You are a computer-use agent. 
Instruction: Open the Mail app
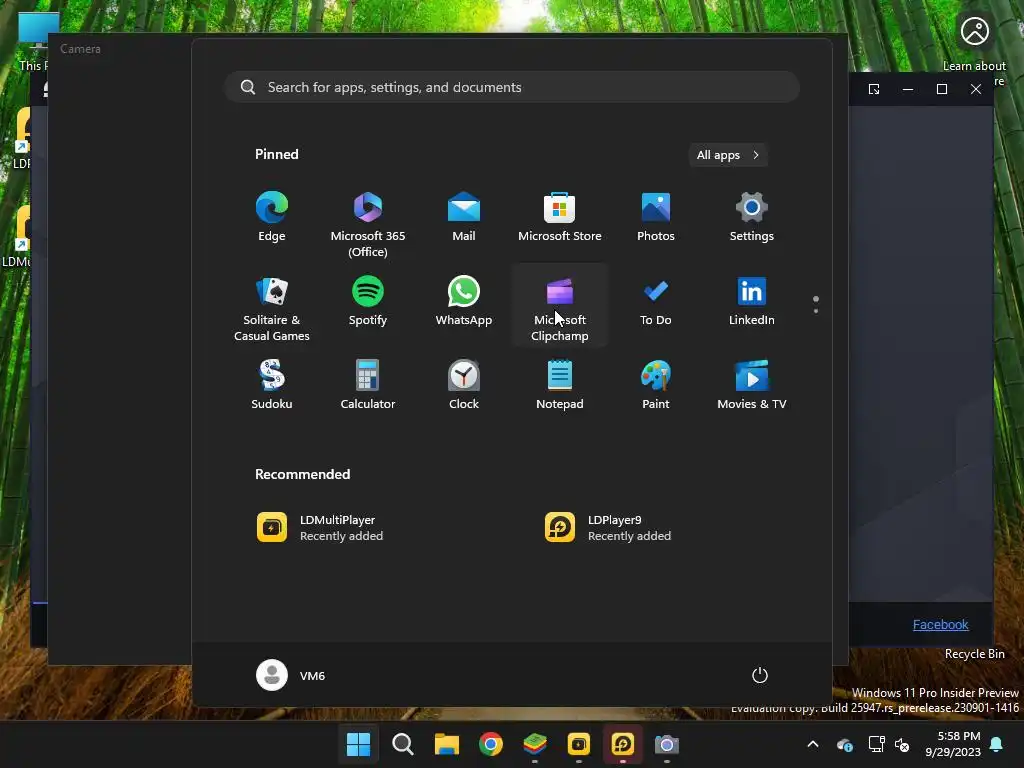click(464, 217)
